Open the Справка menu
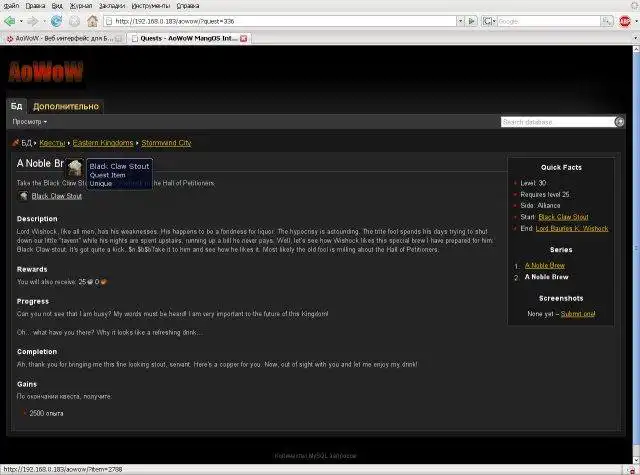 [188, 6]
